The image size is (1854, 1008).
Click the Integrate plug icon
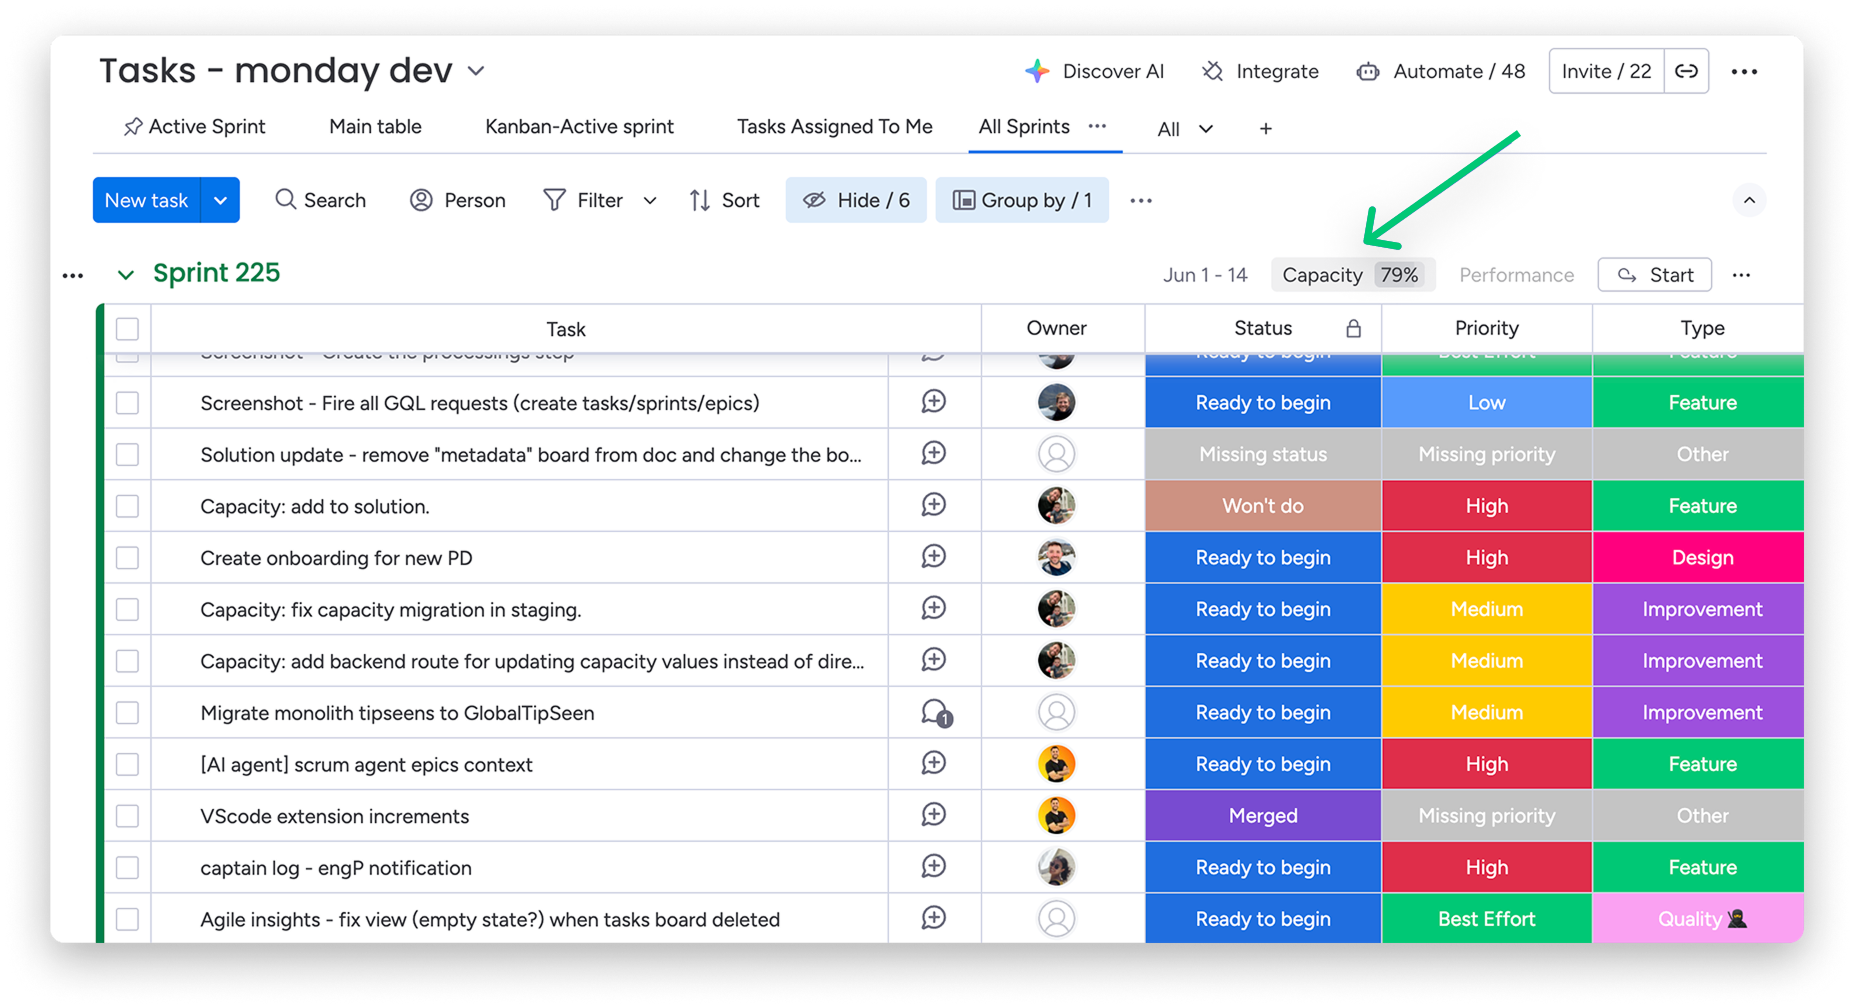1212,71
